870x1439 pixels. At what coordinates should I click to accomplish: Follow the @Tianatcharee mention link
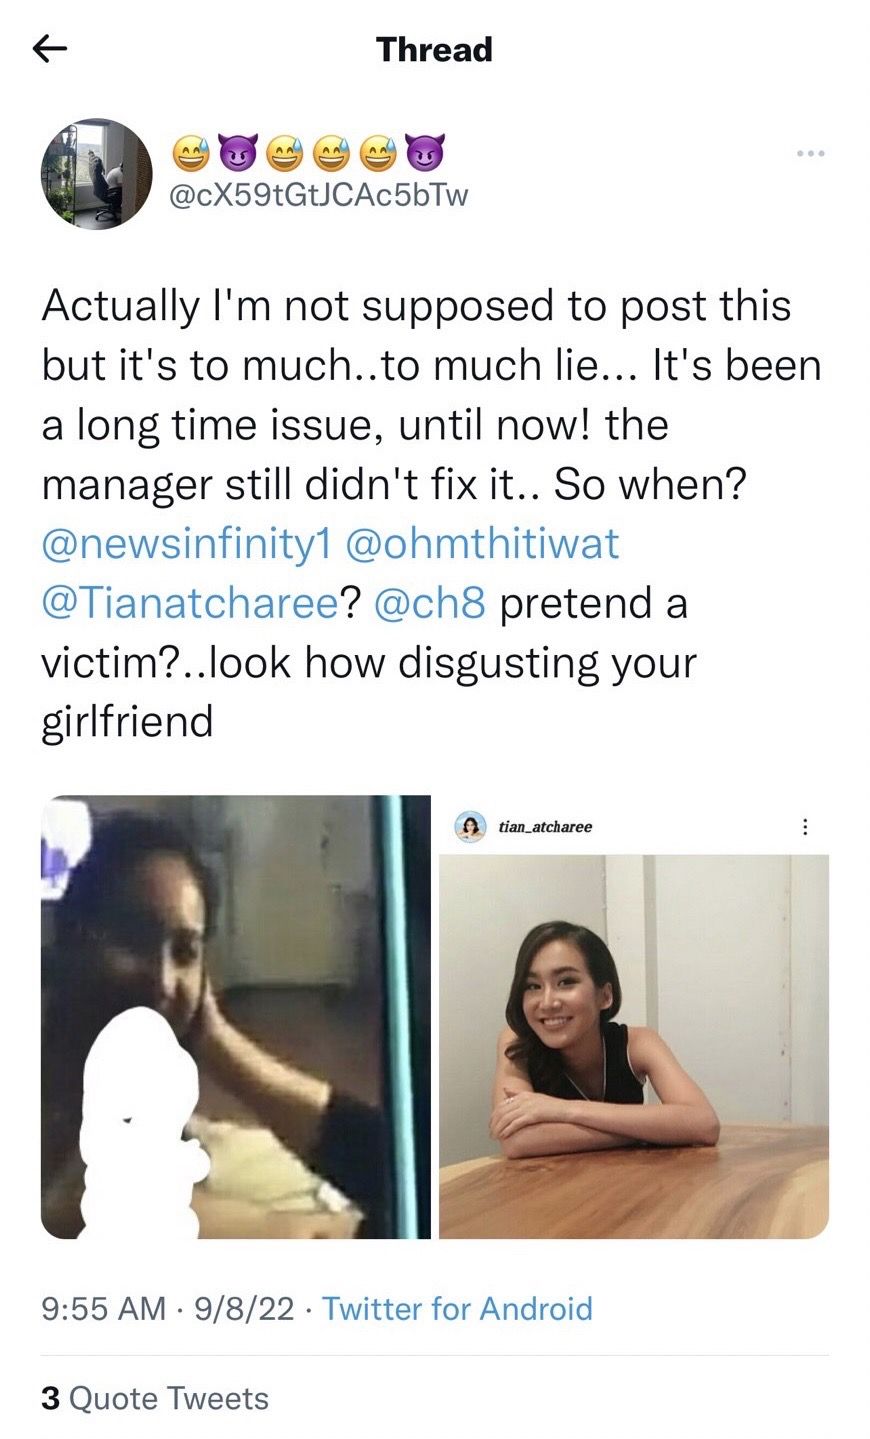[190, 604]
